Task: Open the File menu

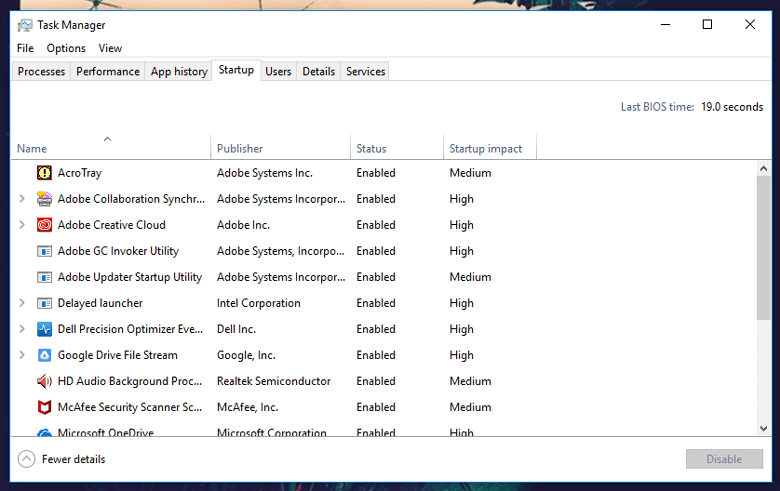Action: pyautogui.click(x=25, y=48)
